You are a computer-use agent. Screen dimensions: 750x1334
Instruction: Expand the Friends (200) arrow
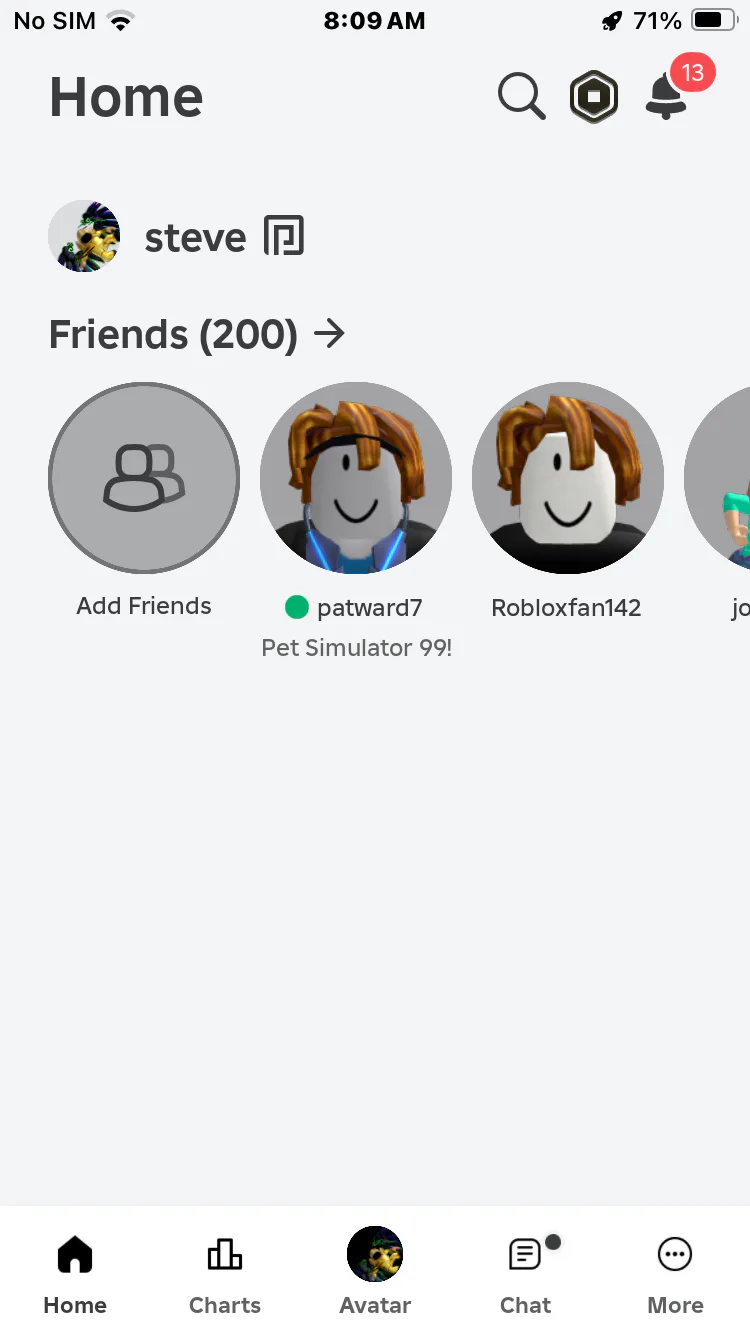(x=329, y=334)
